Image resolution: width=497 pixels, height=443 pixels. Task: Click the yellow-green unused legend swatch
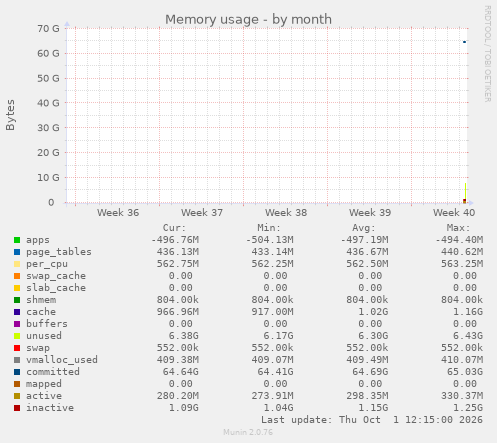pos(17,336)
